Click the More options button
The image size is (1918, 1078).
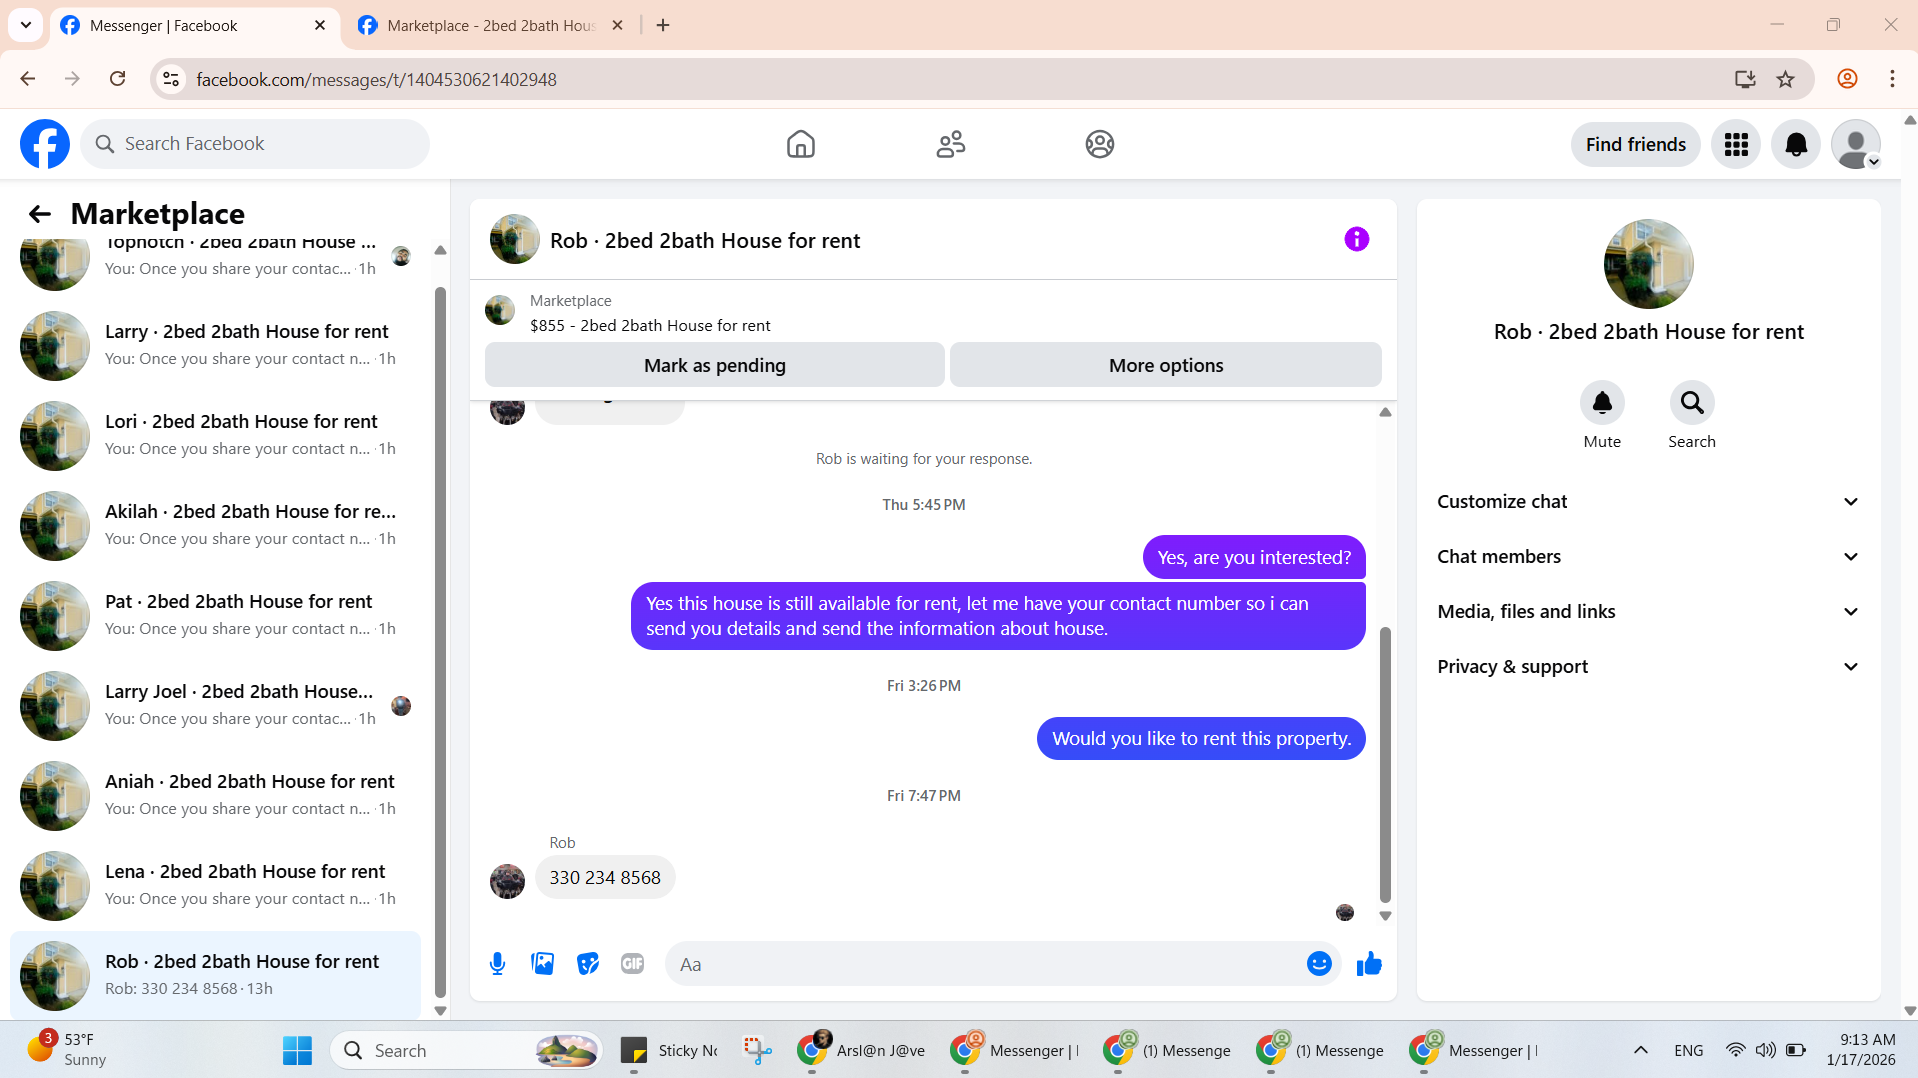tap(1165, 366)
